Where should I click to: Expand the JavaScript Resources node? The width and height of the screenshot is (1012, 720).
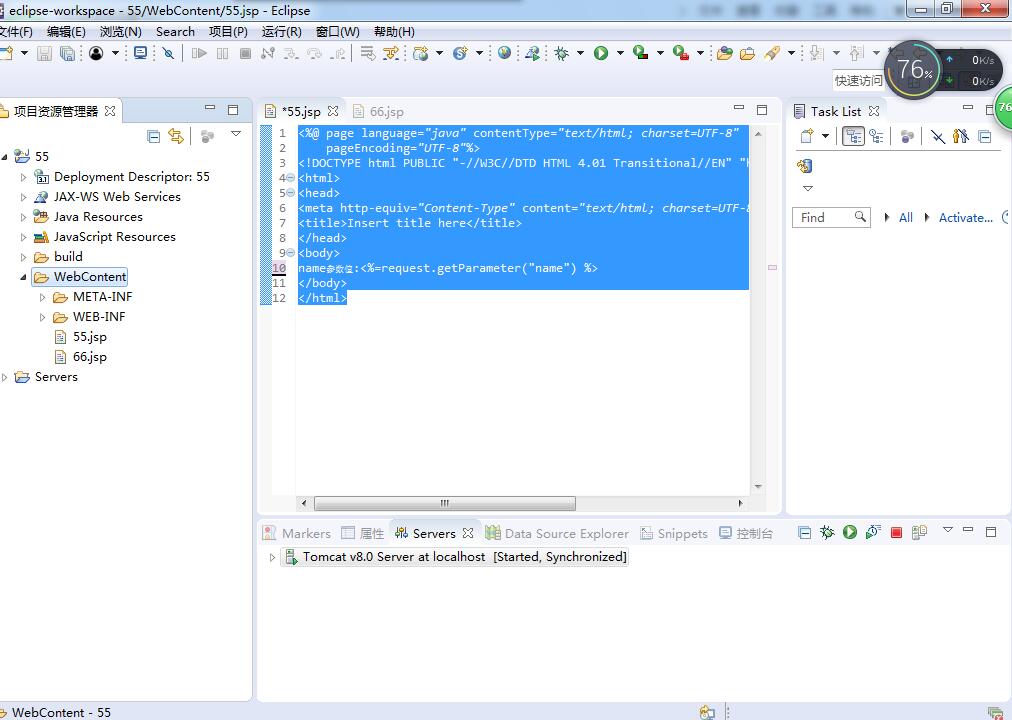(24, 237)
